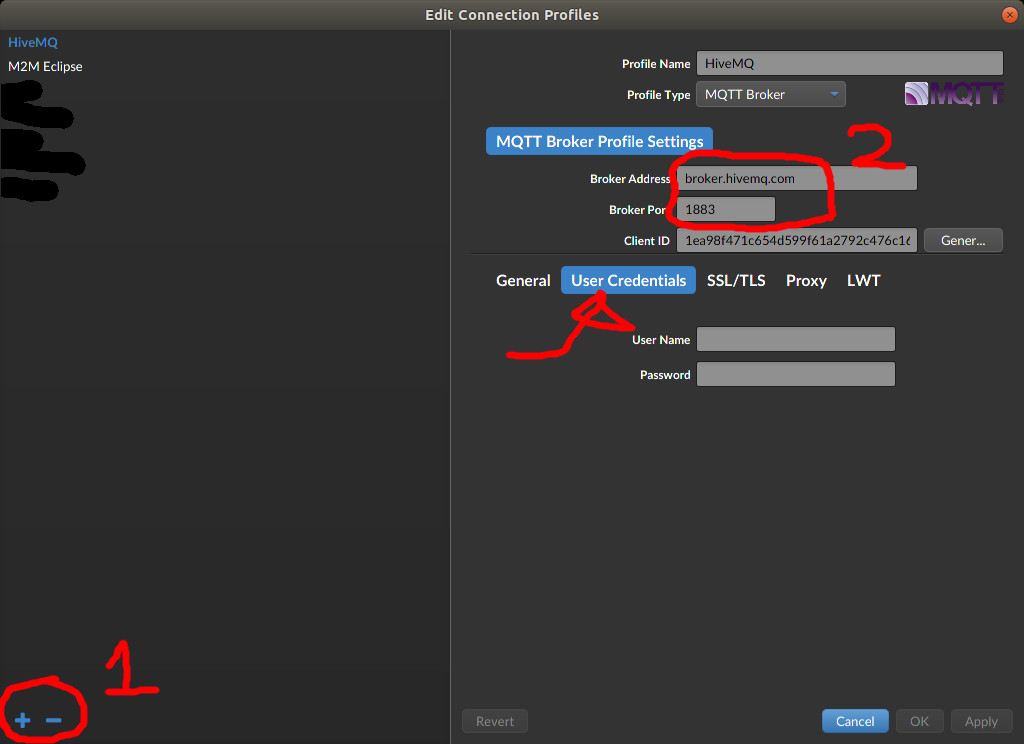Switch to the General tab
Screen dimensions: 1024x744
(x=523, y=280)
